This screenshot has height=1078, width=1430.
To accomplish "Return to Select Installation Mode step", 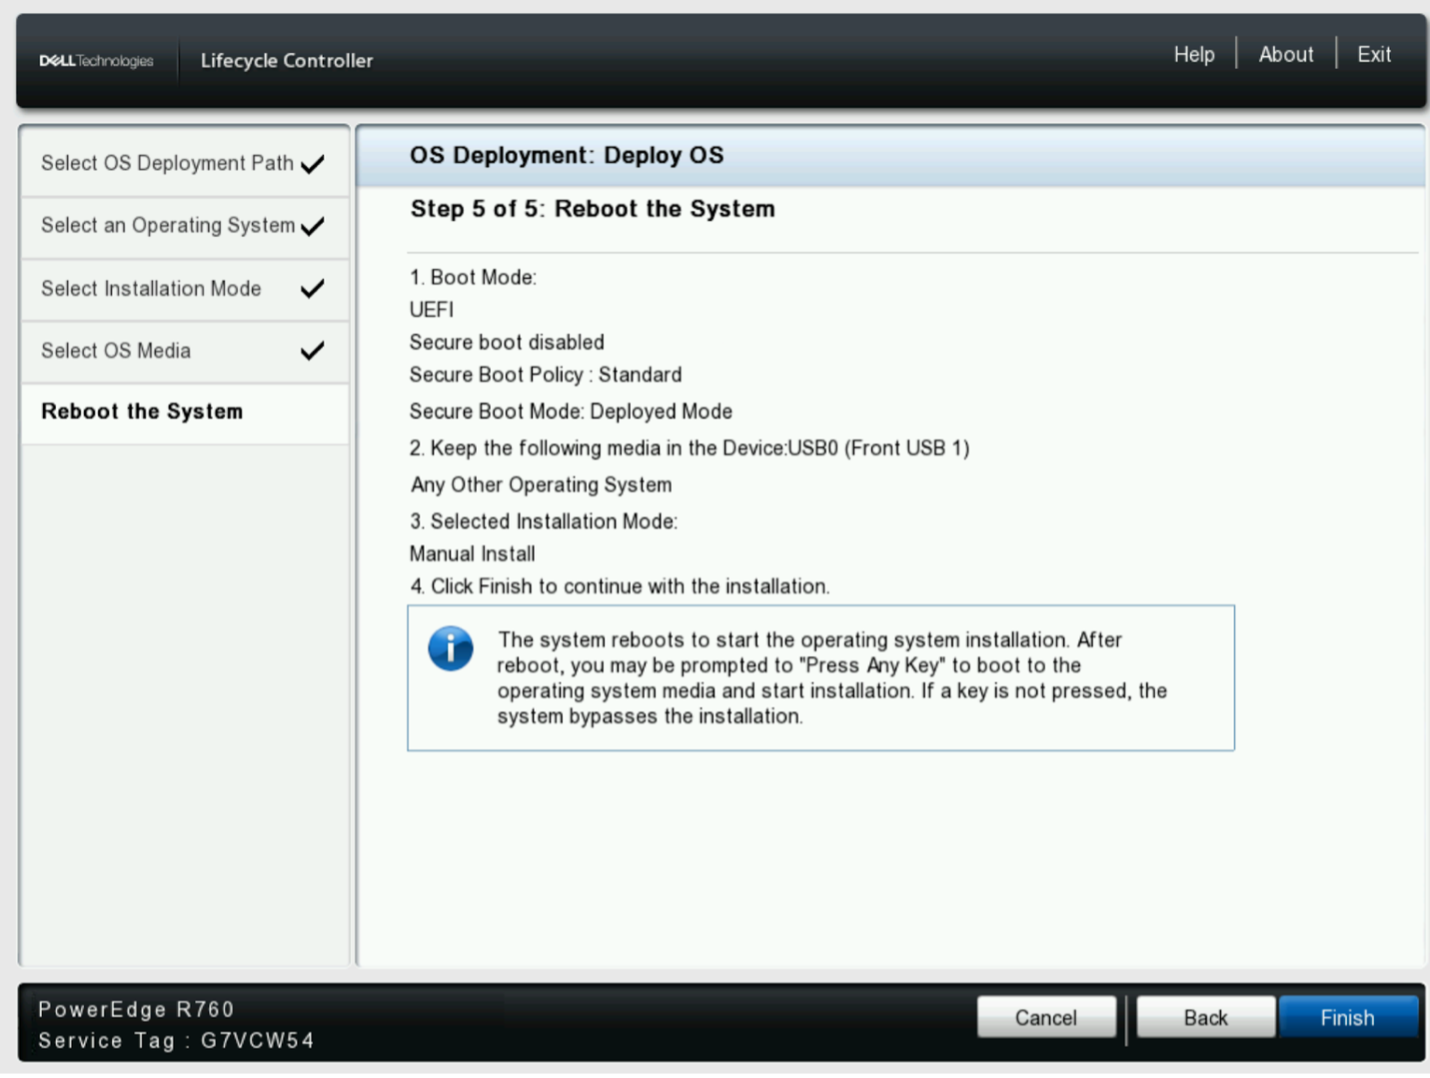I will point(151,289).
